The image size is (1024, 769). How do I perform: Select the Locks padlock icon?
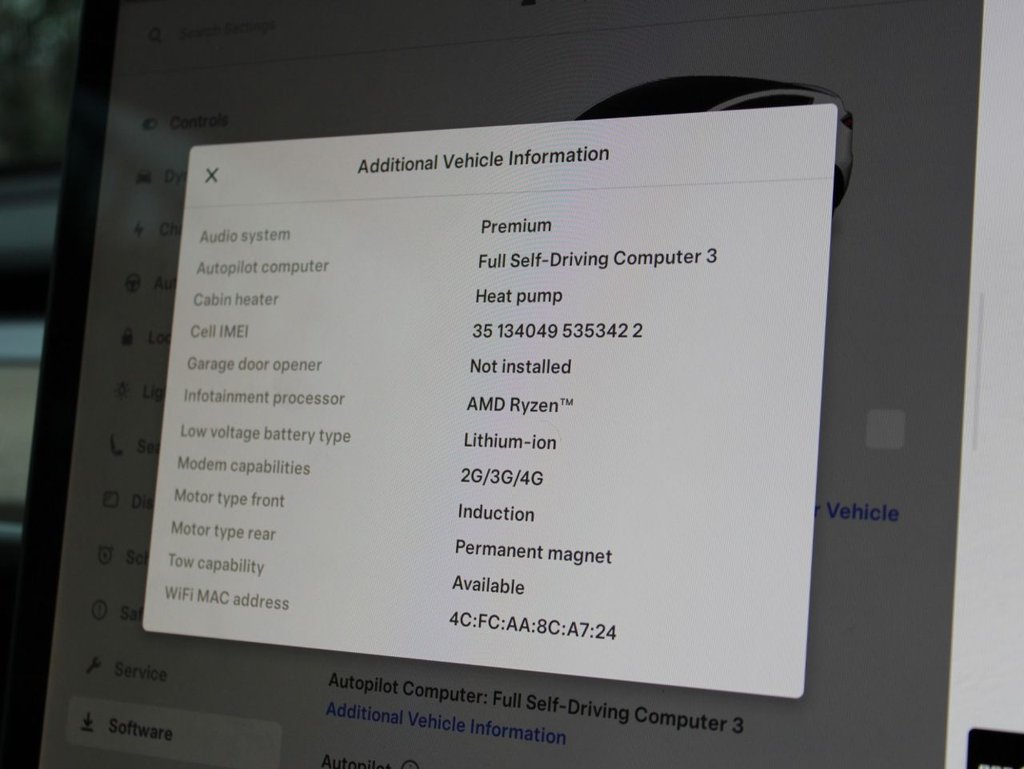[x=127, y=337]
